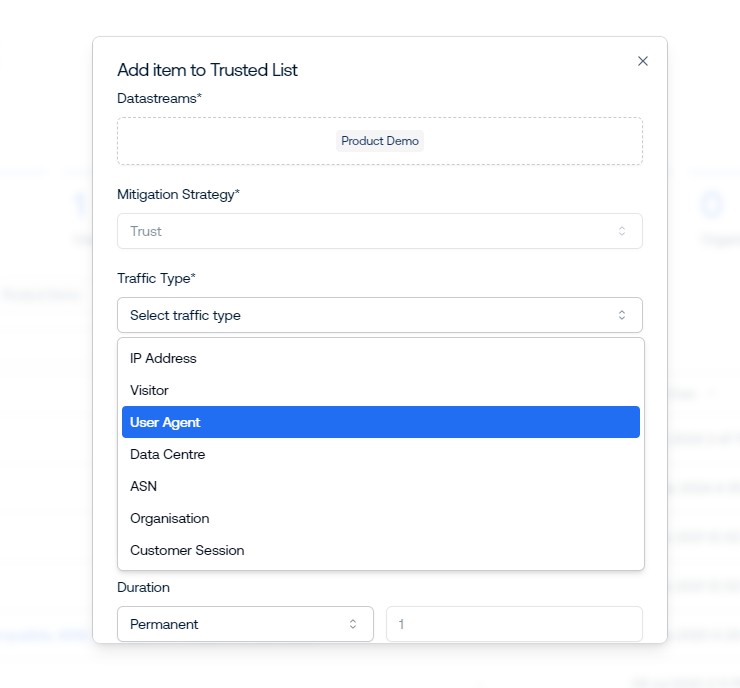
Task: Click the up-down arrows icon in the Traffic Type field
Action: pos(621,315)
